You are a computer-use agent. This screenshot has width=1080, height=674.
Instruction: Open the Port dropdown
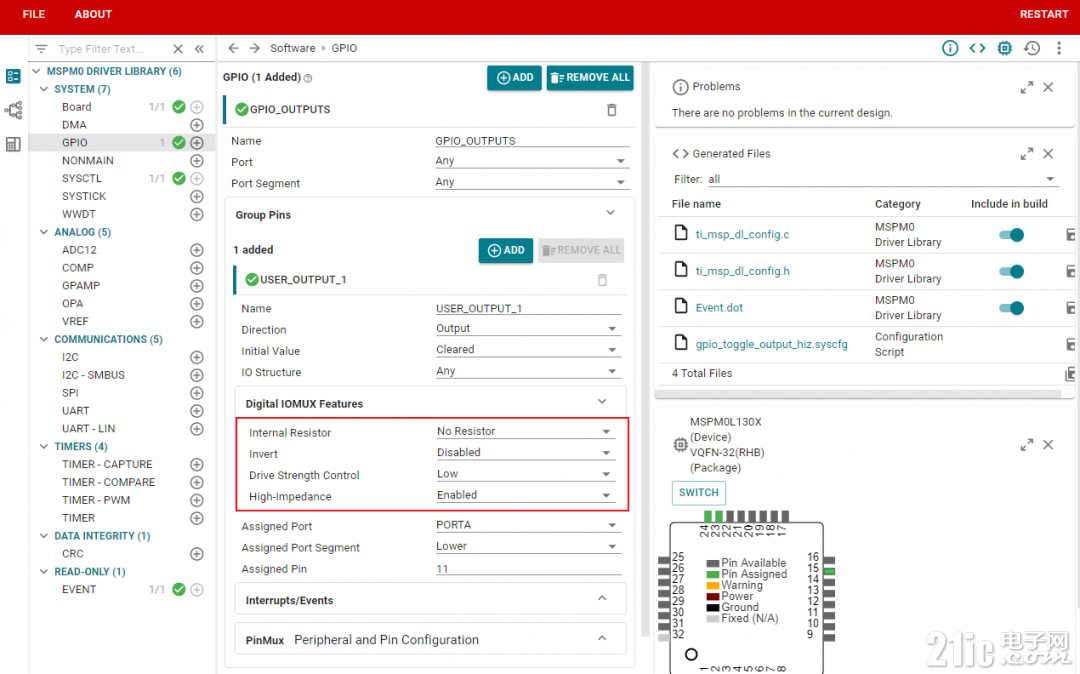coord(531,160)
